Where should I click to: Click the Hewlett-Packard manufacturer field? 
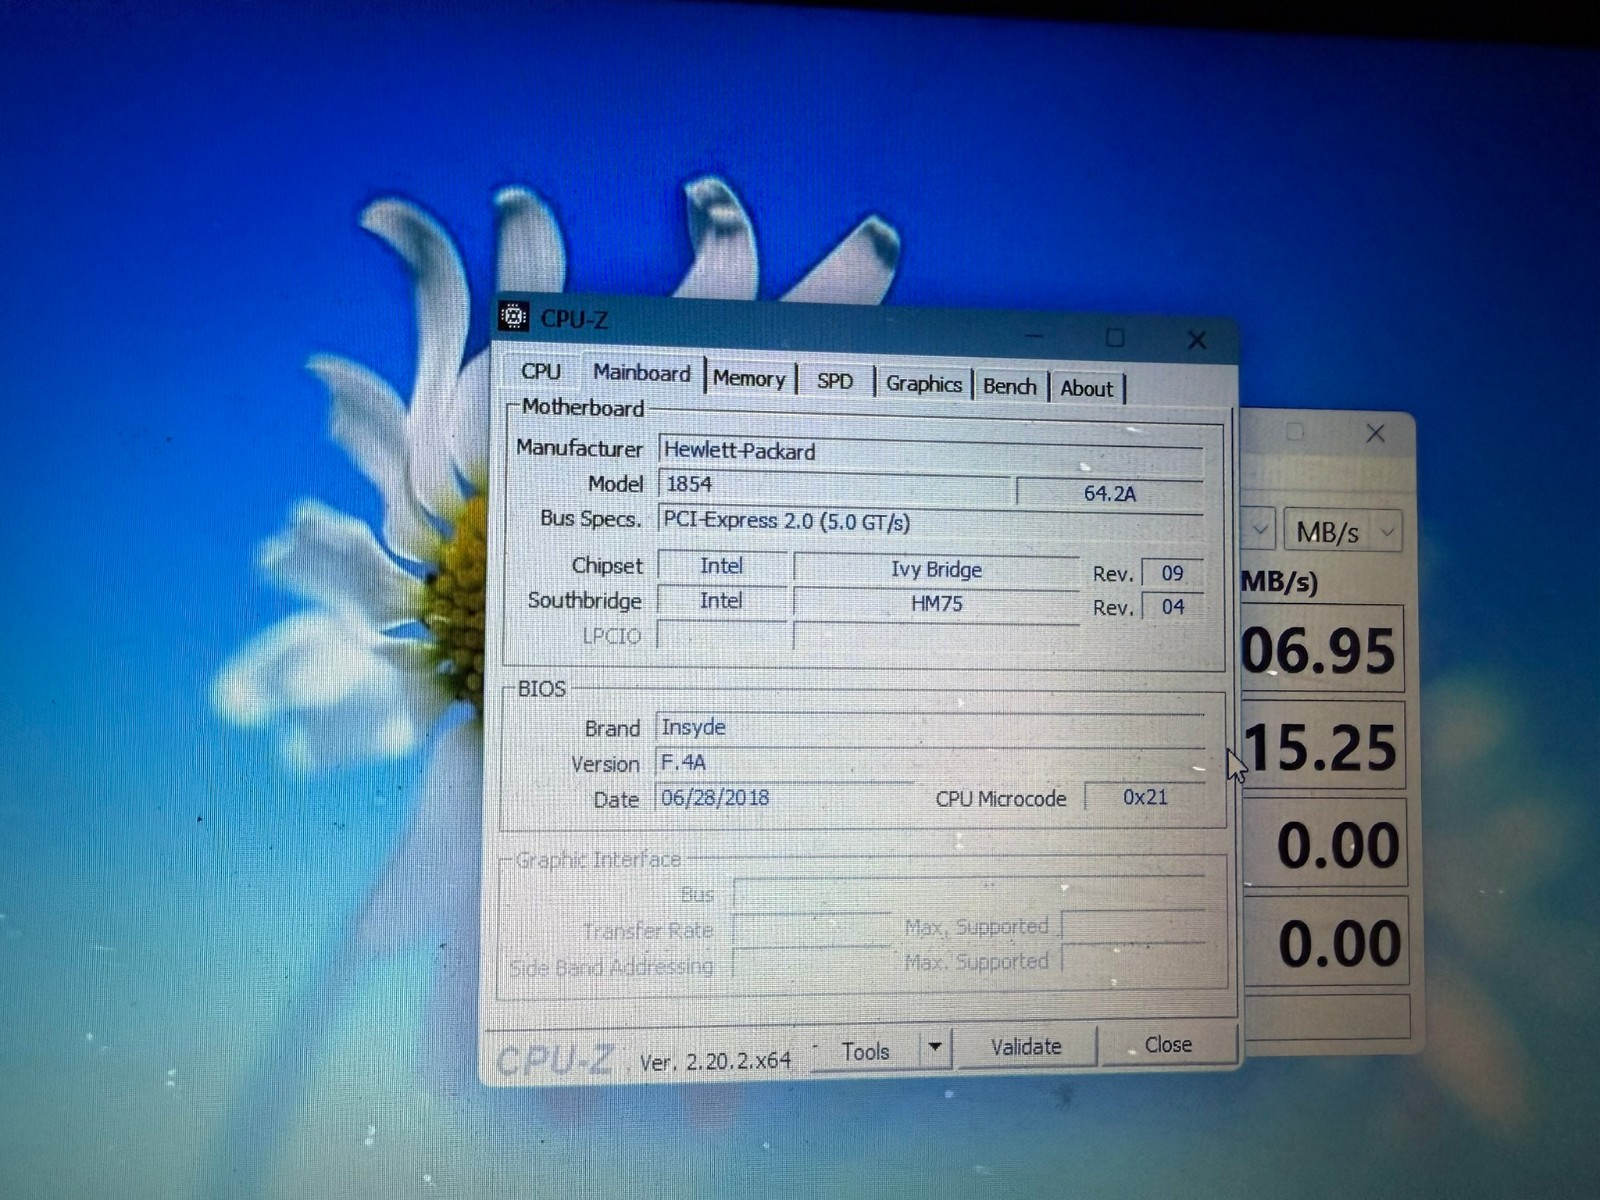point(930,453)
